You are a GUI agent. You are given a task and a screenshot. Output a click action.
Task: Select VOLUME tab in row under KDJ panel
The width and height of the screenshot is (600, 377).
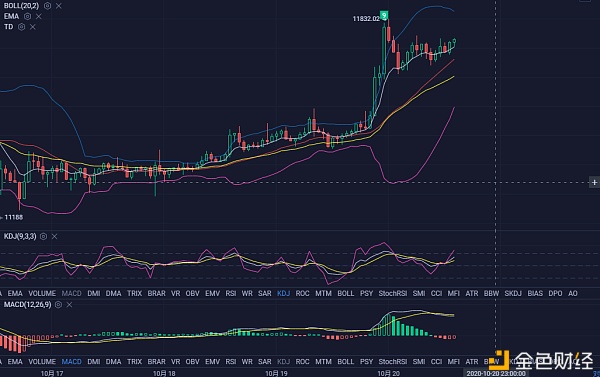click(42, 294)
